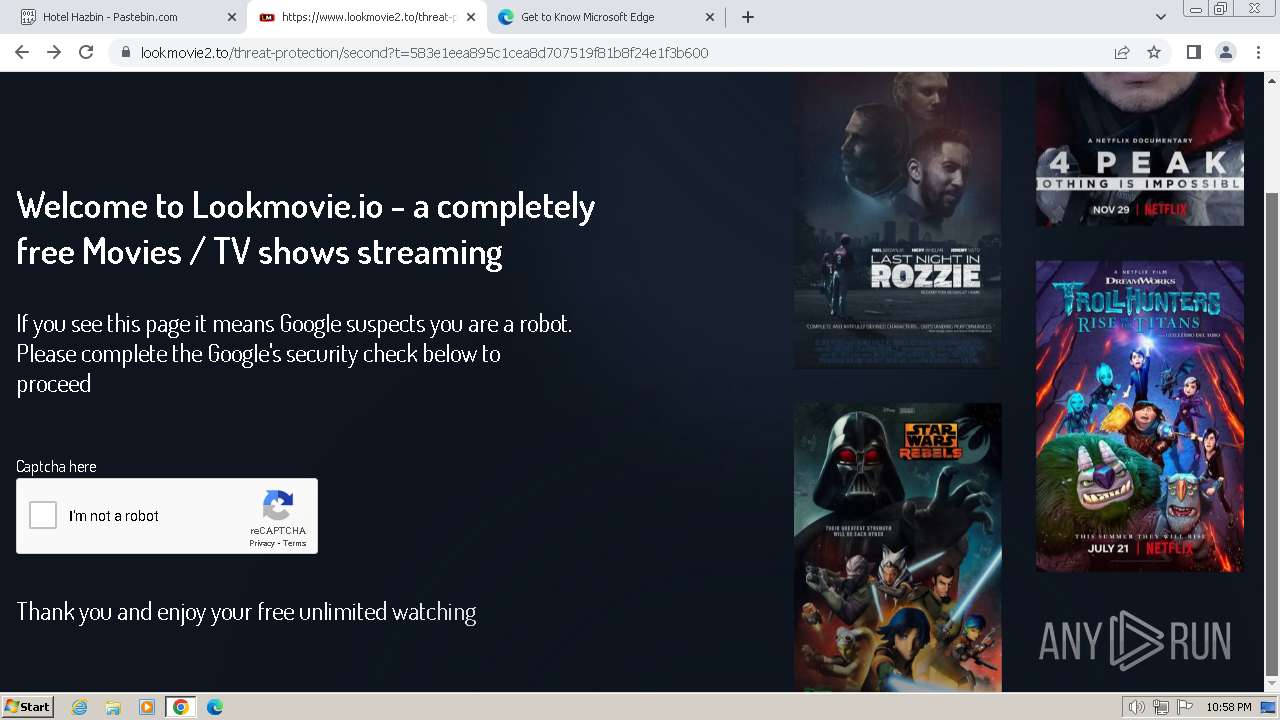Image resolution: width=1280 pixels, height=720 pixels.
Task: Close the lookmovie2.to tab
Action: click(471, 17)
